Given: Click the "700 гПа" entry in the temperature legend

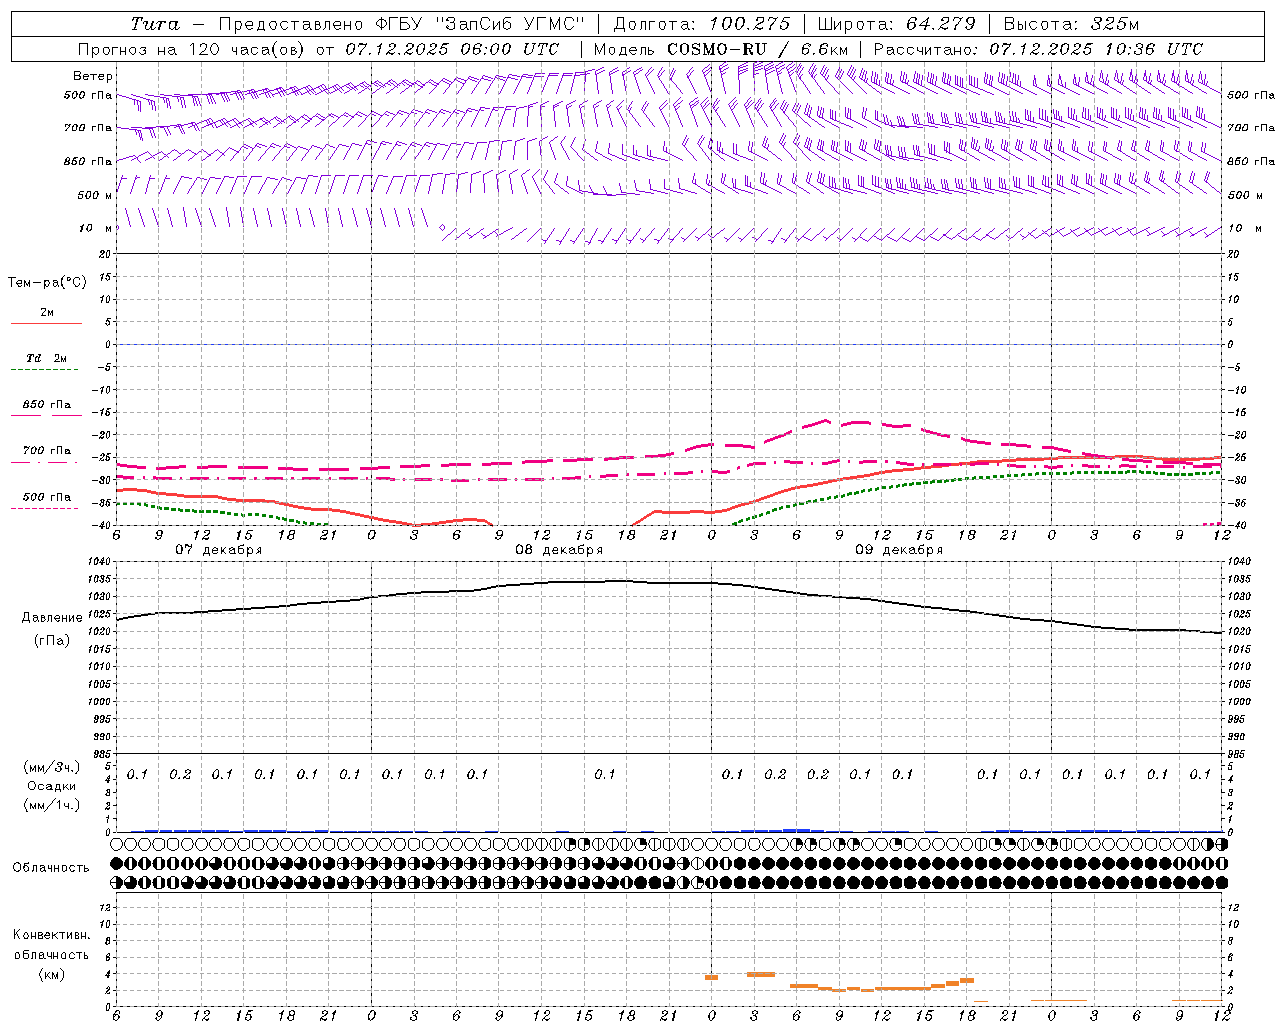Looking at the screenshot, I should (x=46, y=450).
